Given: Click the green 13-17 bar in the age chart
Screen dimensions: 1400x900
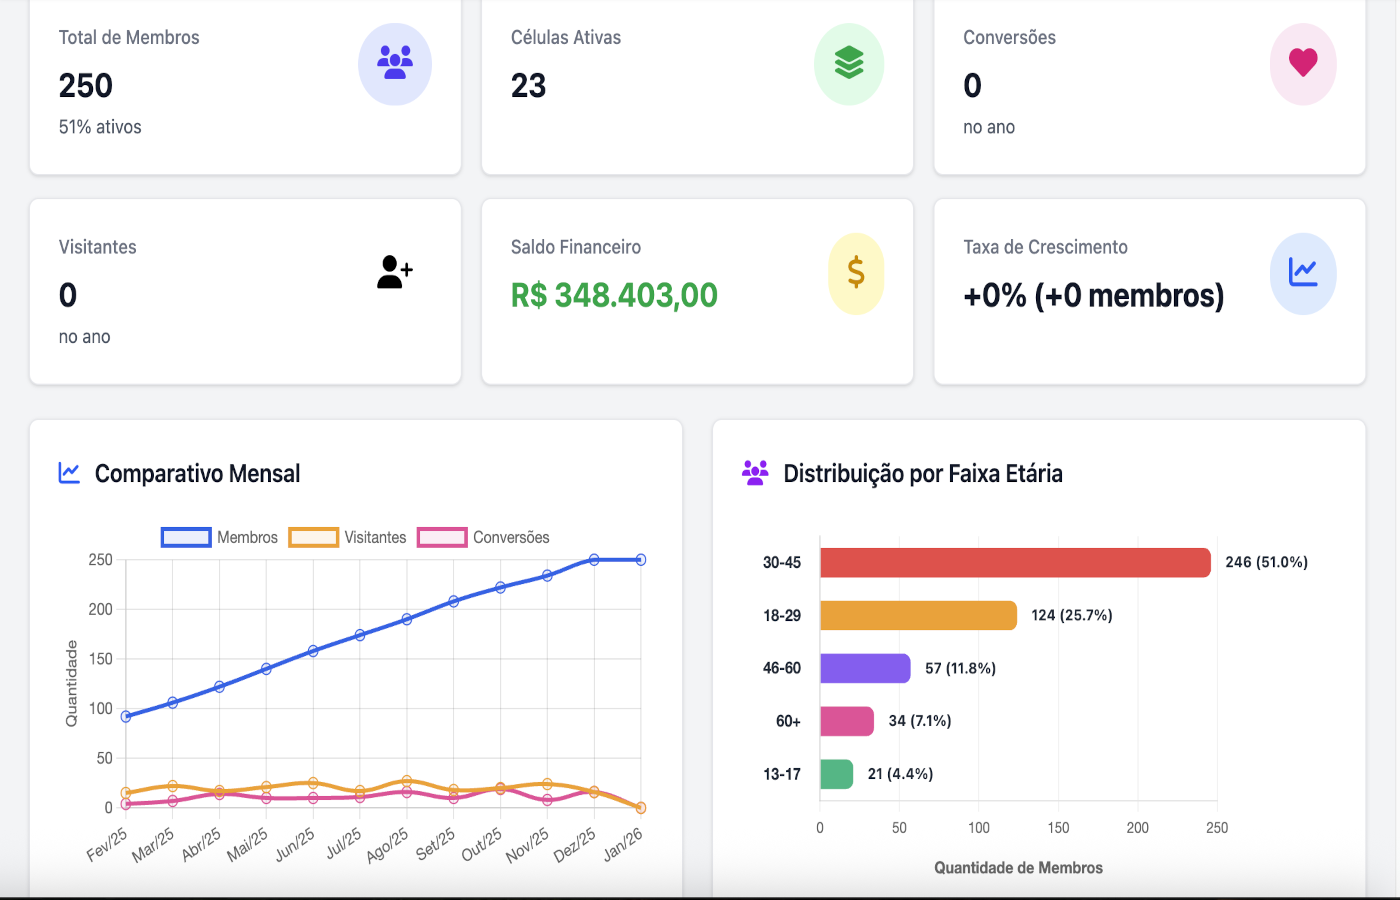Looking at the screenshot, I should [x=836, y=773].
